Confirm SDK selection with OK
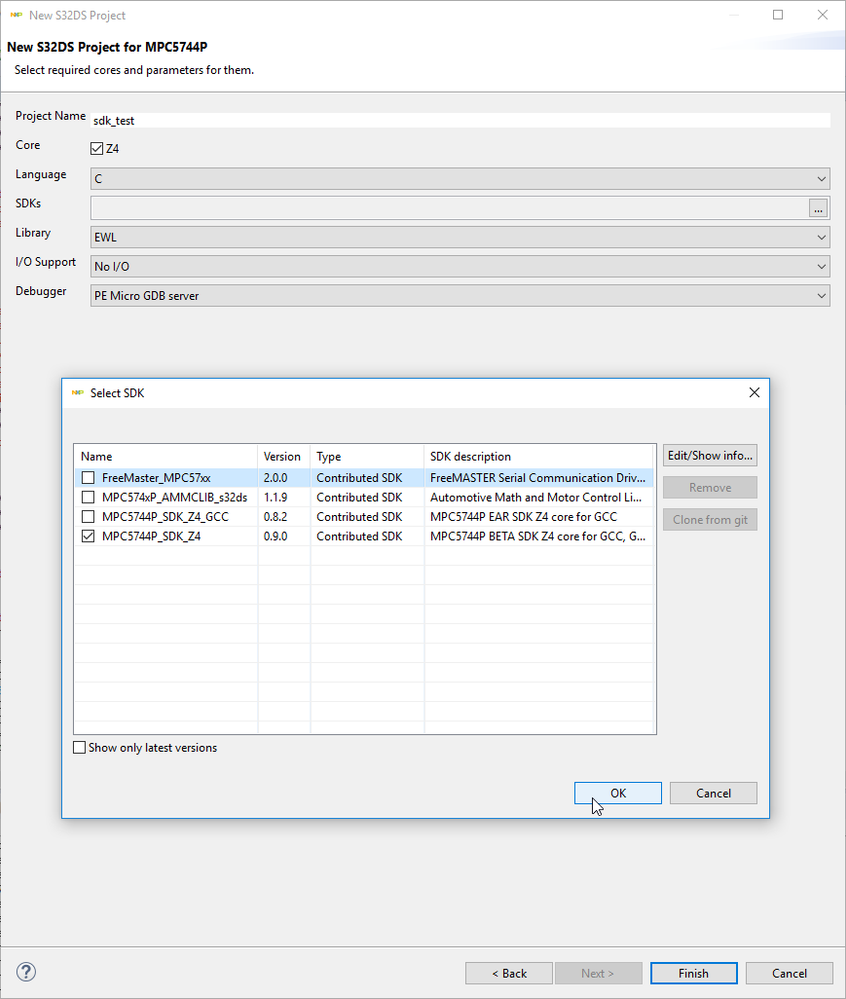This screenshot has height=999, width=846. click(618, 793)
